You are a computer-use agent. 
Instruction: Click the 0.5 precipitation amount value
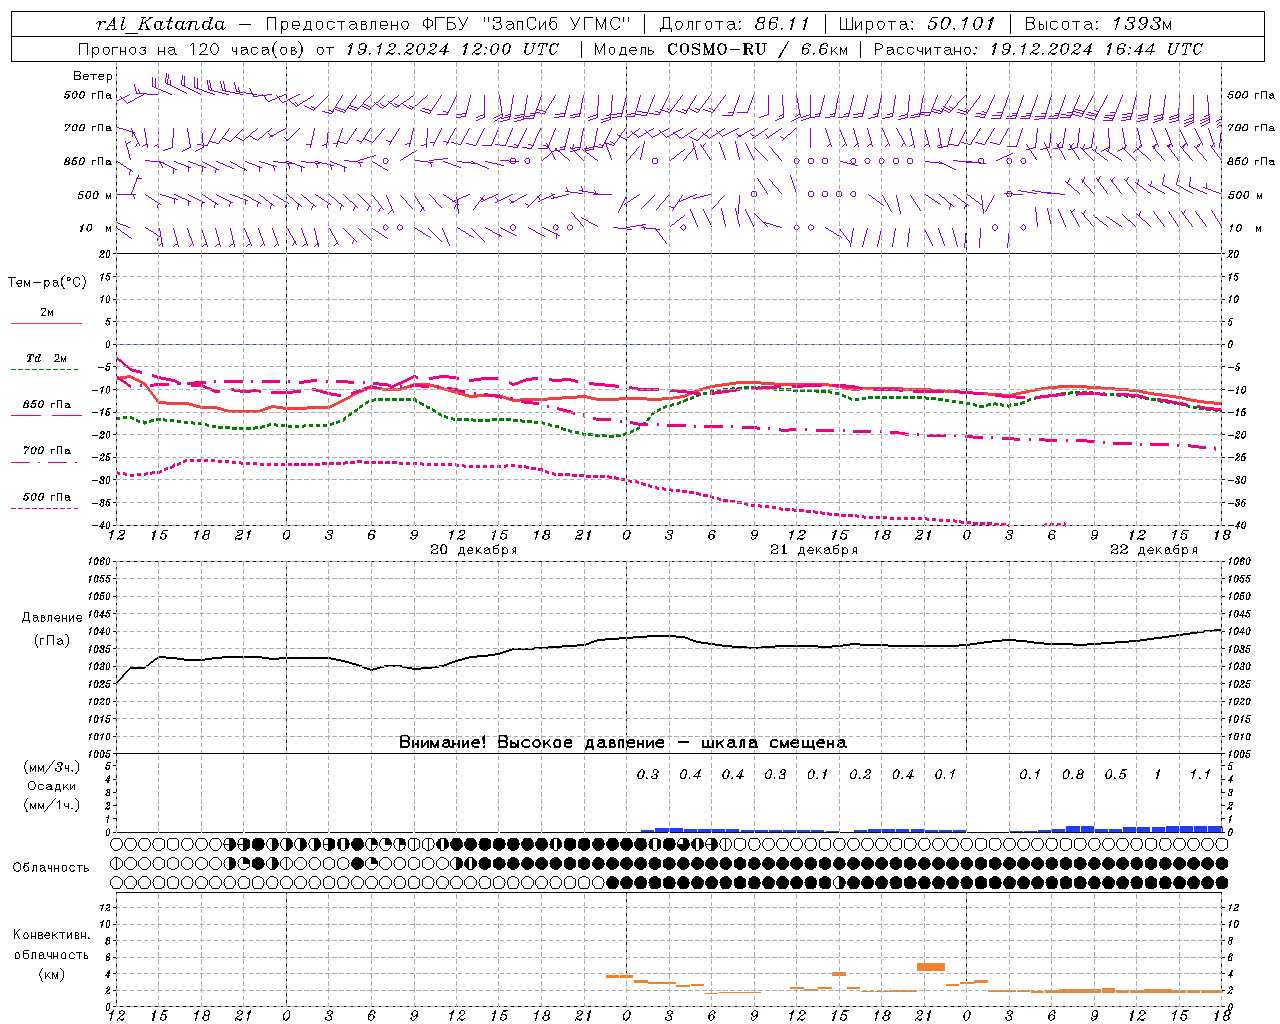tap(1115, 774)
